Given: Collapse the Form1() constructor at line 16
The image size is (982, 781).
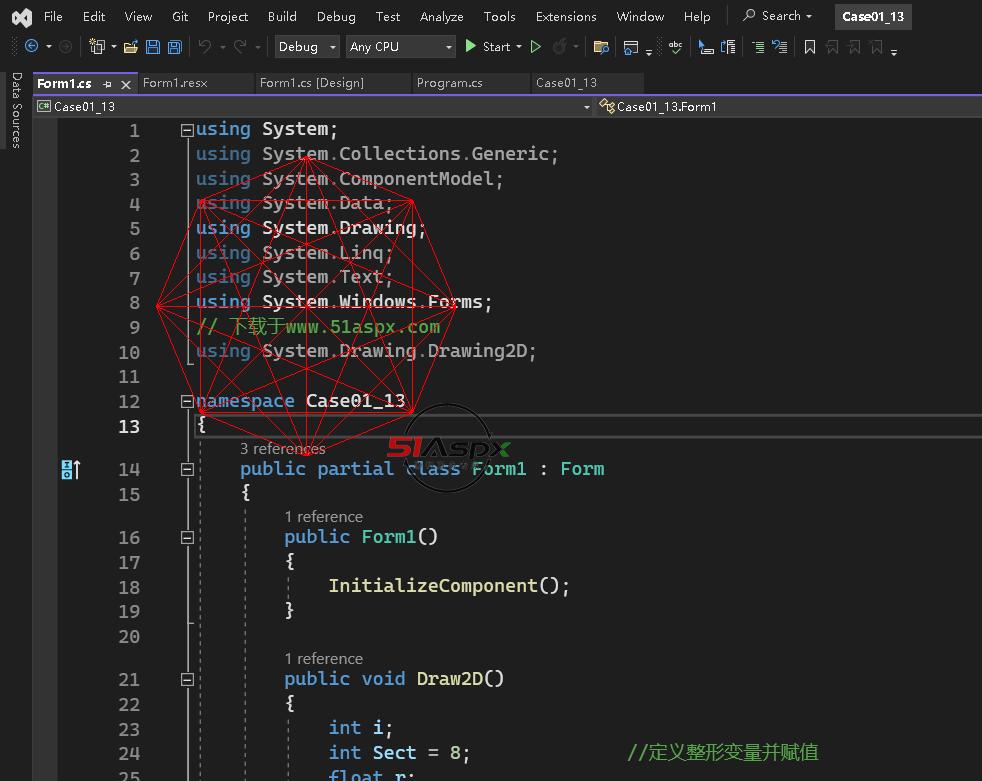Looking at the screenshot, I should [x=187, y=537].
